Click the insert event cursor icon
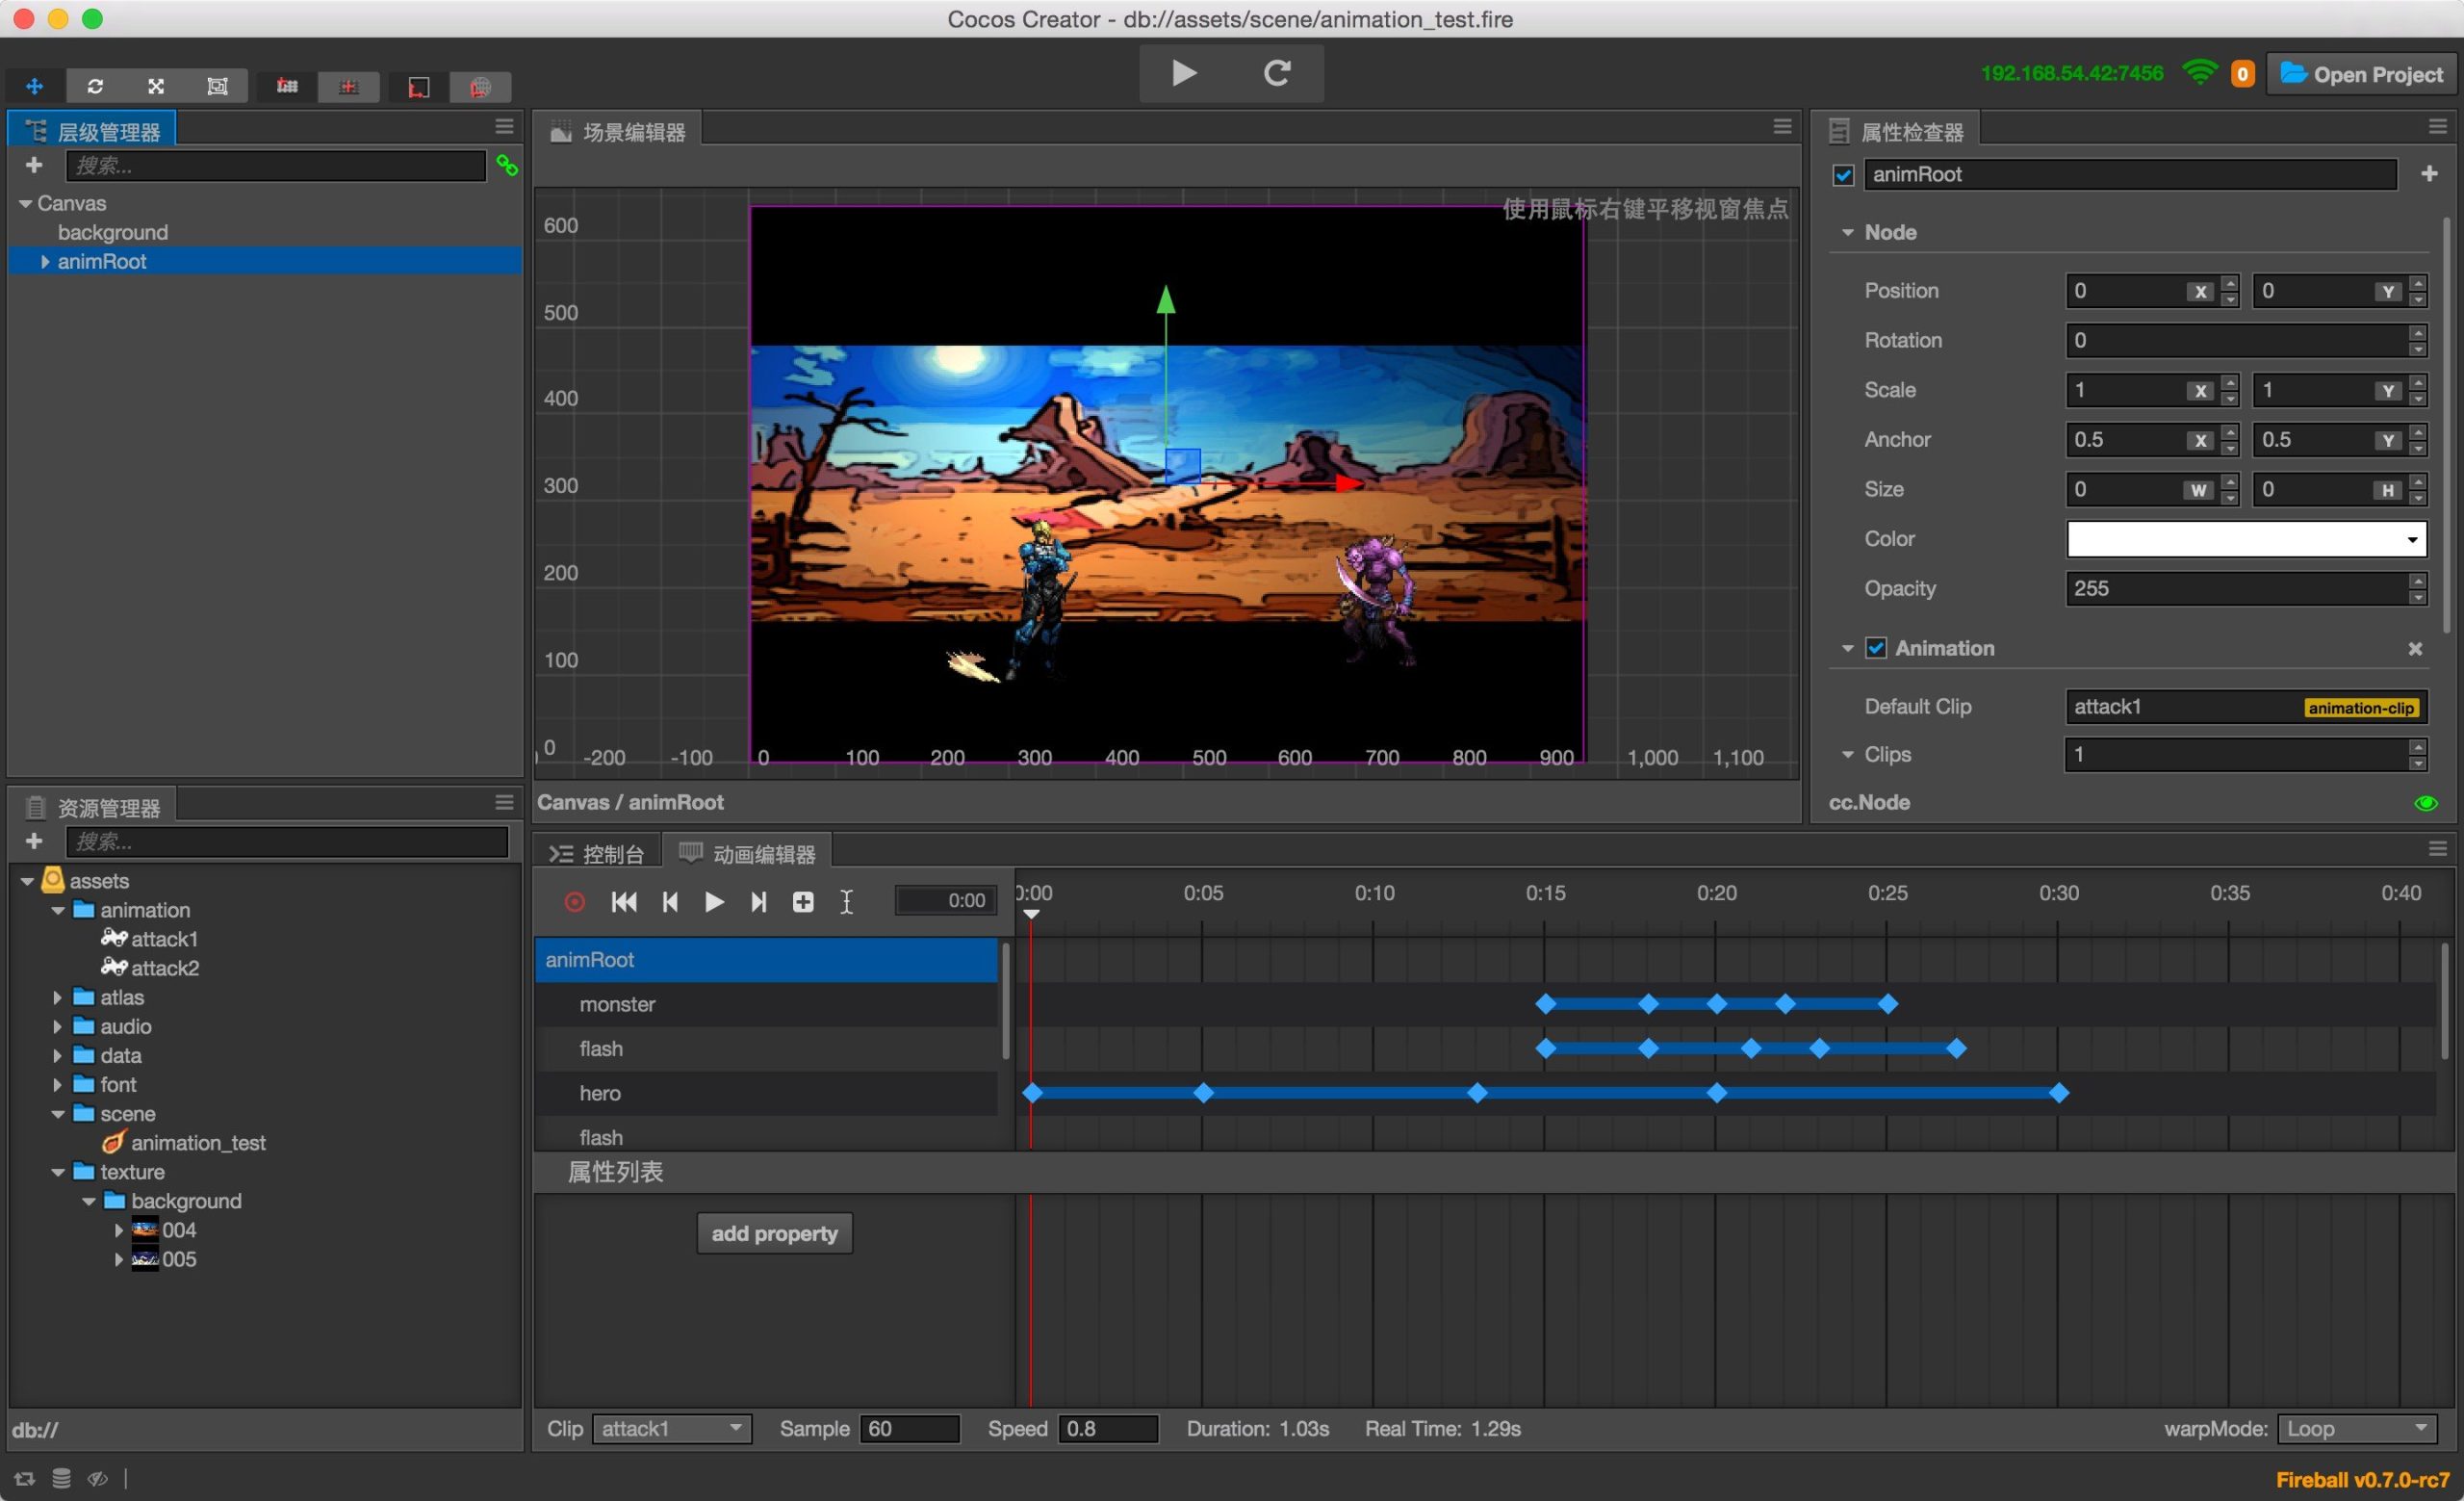The height and width of the screenshot is (1501, 2464). click(x=846, y=902)
